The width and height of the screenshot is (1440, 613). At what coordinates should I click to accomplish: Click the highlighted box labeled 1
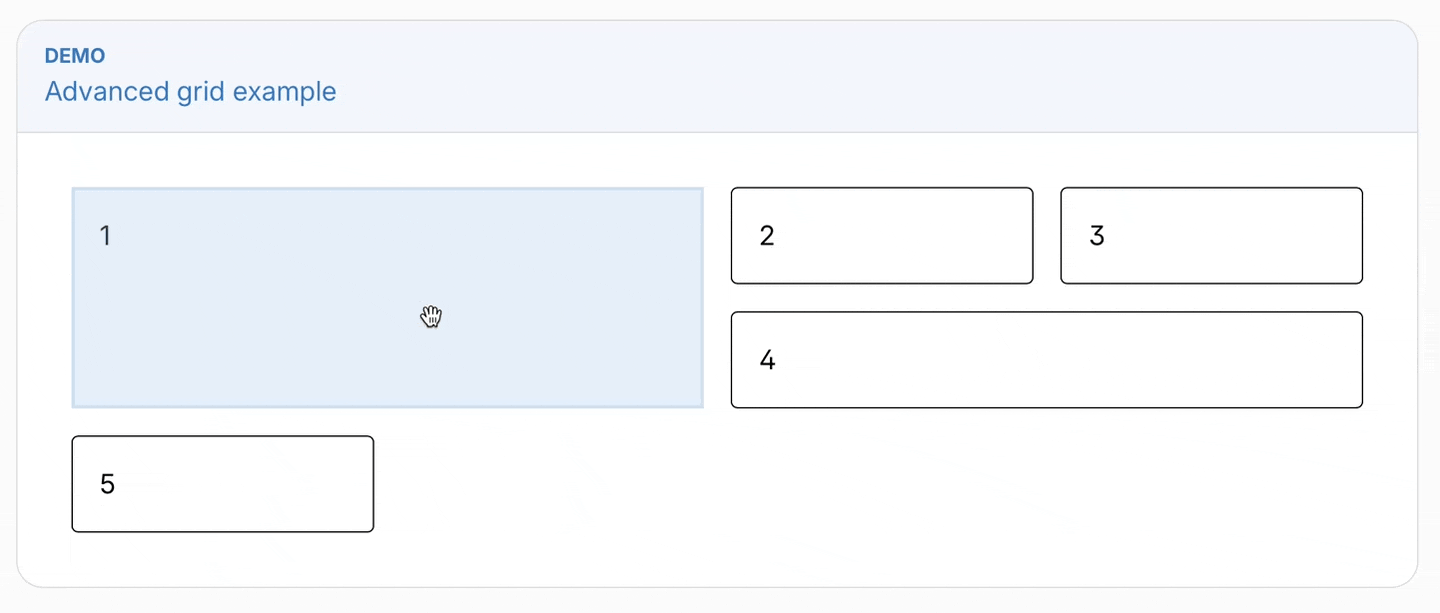point(387,297)
